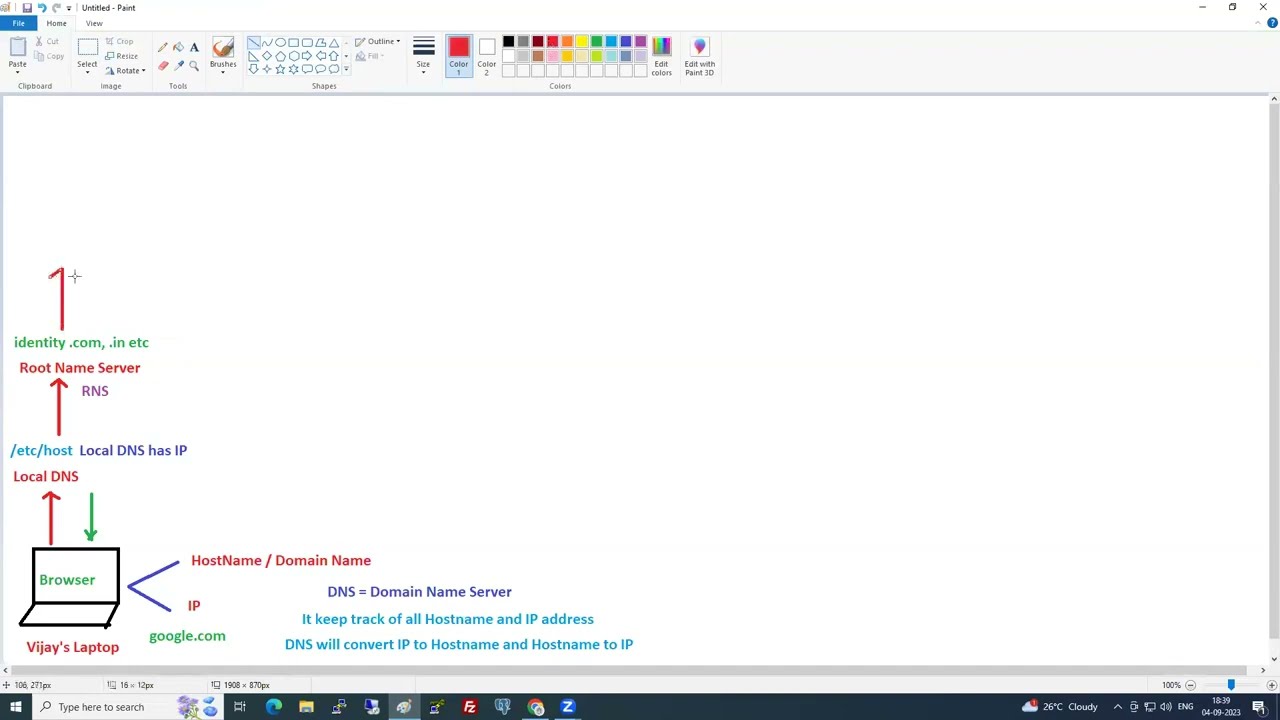Open Google Chrome from the taskbar
Viewport: 1280px width, 720px height.
pos(535,707)
